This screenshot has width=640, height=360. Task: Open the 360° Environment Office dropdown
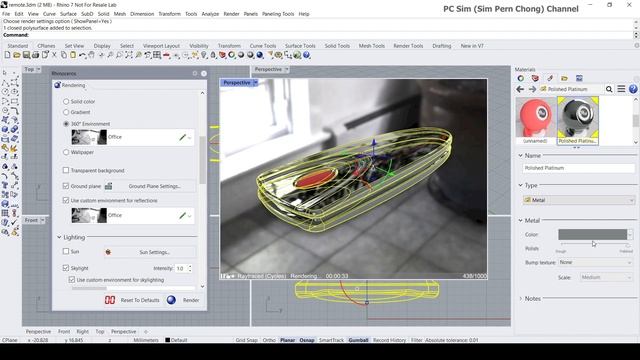coord(190,138)
